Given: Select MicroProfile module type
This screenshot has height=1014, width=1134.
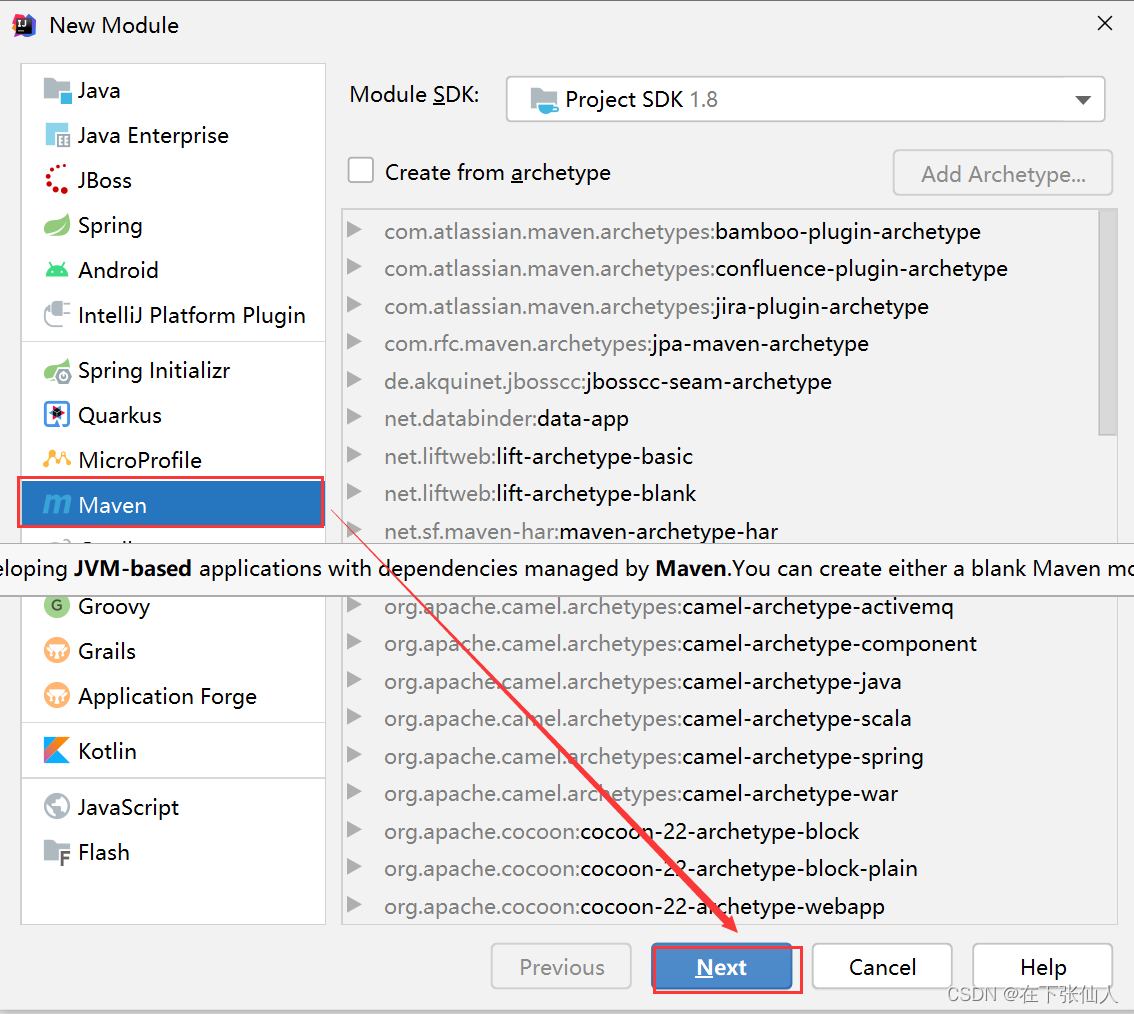Looking at the screenshot, I should [x=173, y=459].
